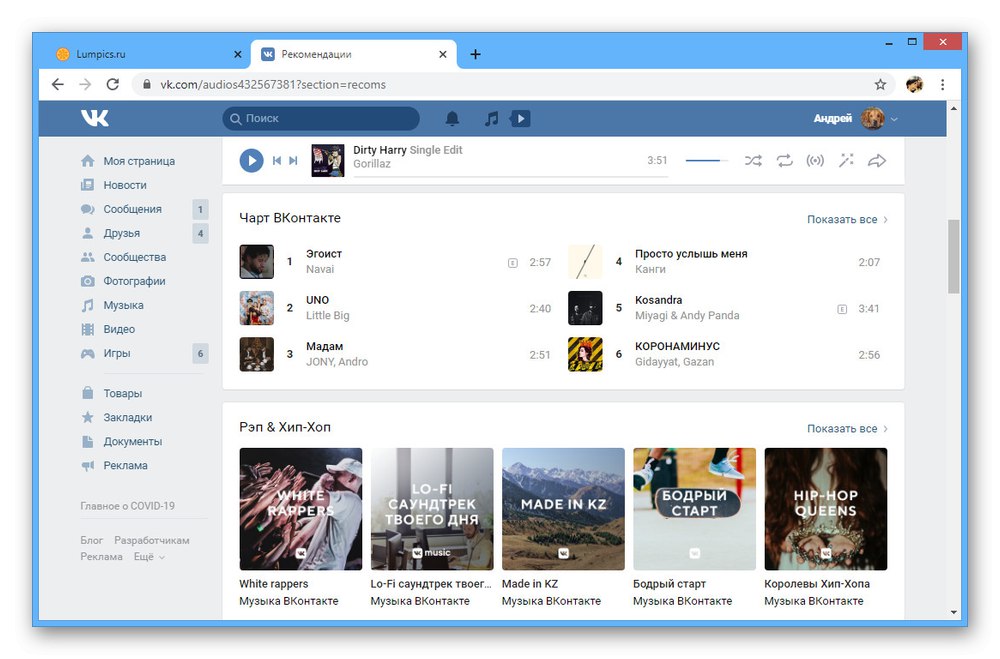This screenshot has width=1000, height=659.
Task: Click artist name Miyagi & Andy Panda
Action: (687, 316)
